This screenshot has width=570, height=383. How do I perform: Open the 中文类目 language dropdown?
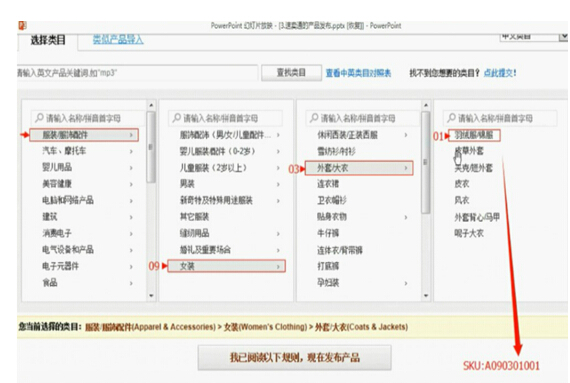tap(534, 36)
